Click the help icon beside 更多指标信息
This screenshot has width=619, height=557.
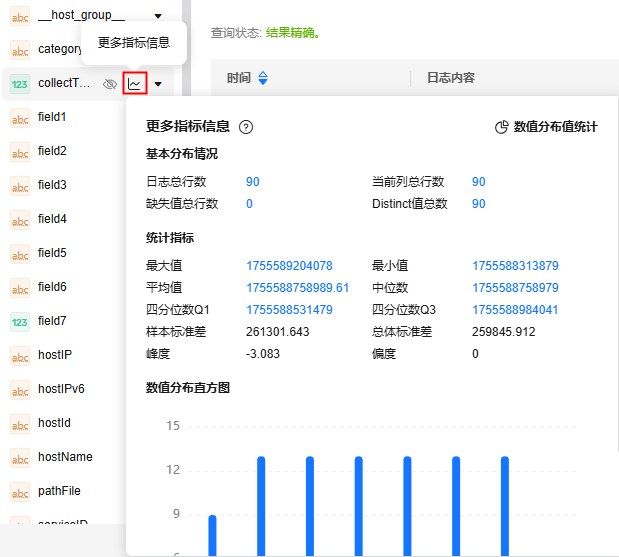[x=246, y=127]
